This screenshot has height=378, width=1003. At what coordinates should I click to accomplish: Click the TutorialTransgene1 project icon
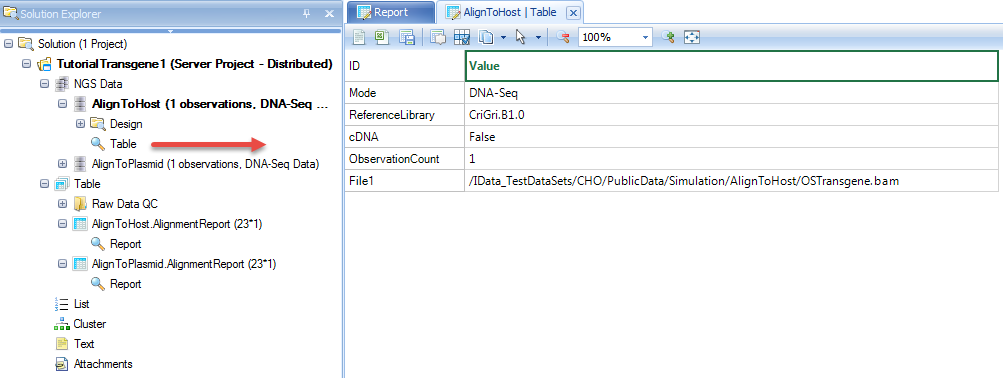tap(43, 64)
